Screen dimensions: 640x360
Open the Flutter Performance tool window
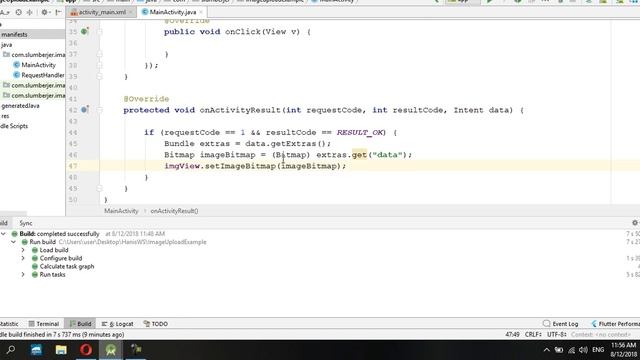pyautogui.click(x=615, y=324)
